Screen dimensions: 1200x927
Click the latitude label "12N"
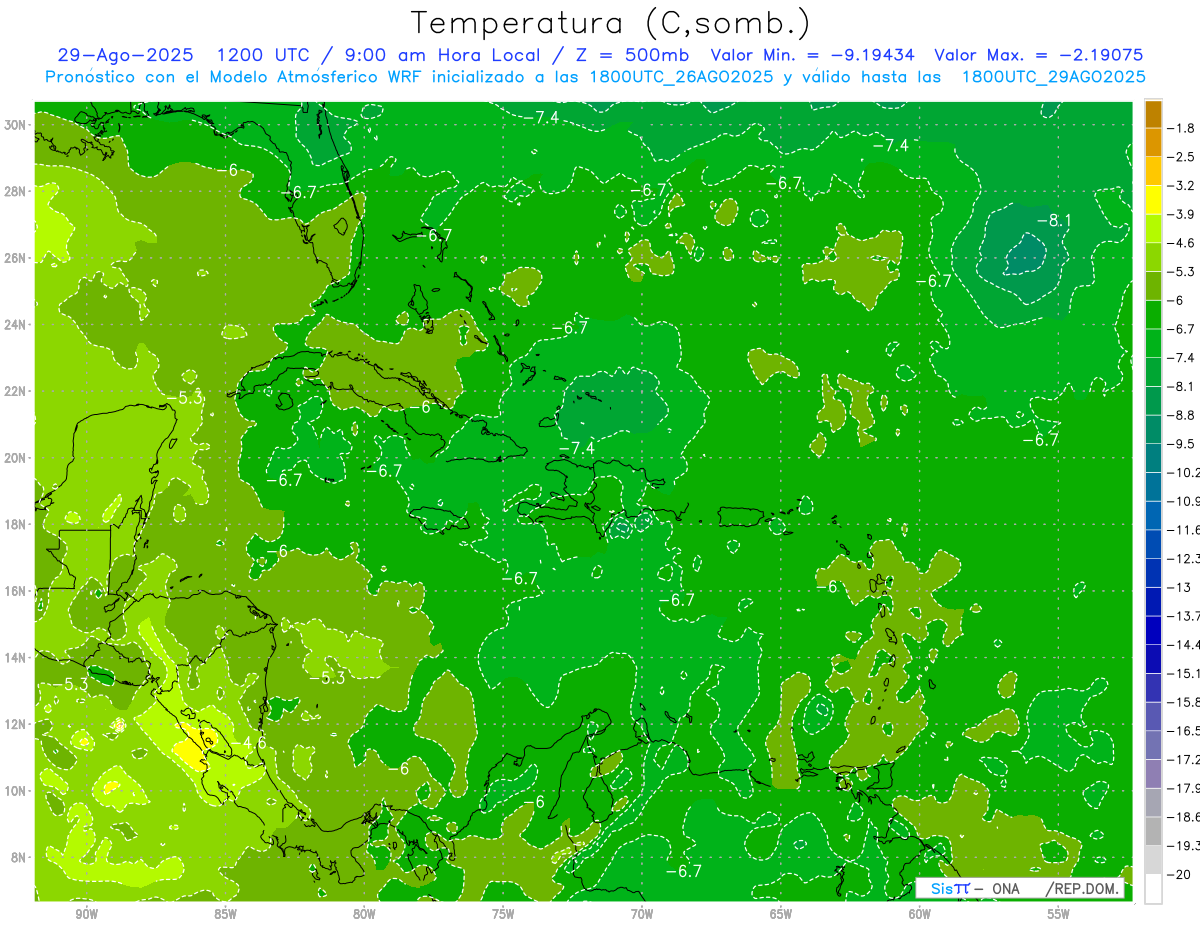pyautogui.click(x=17, y=724)
